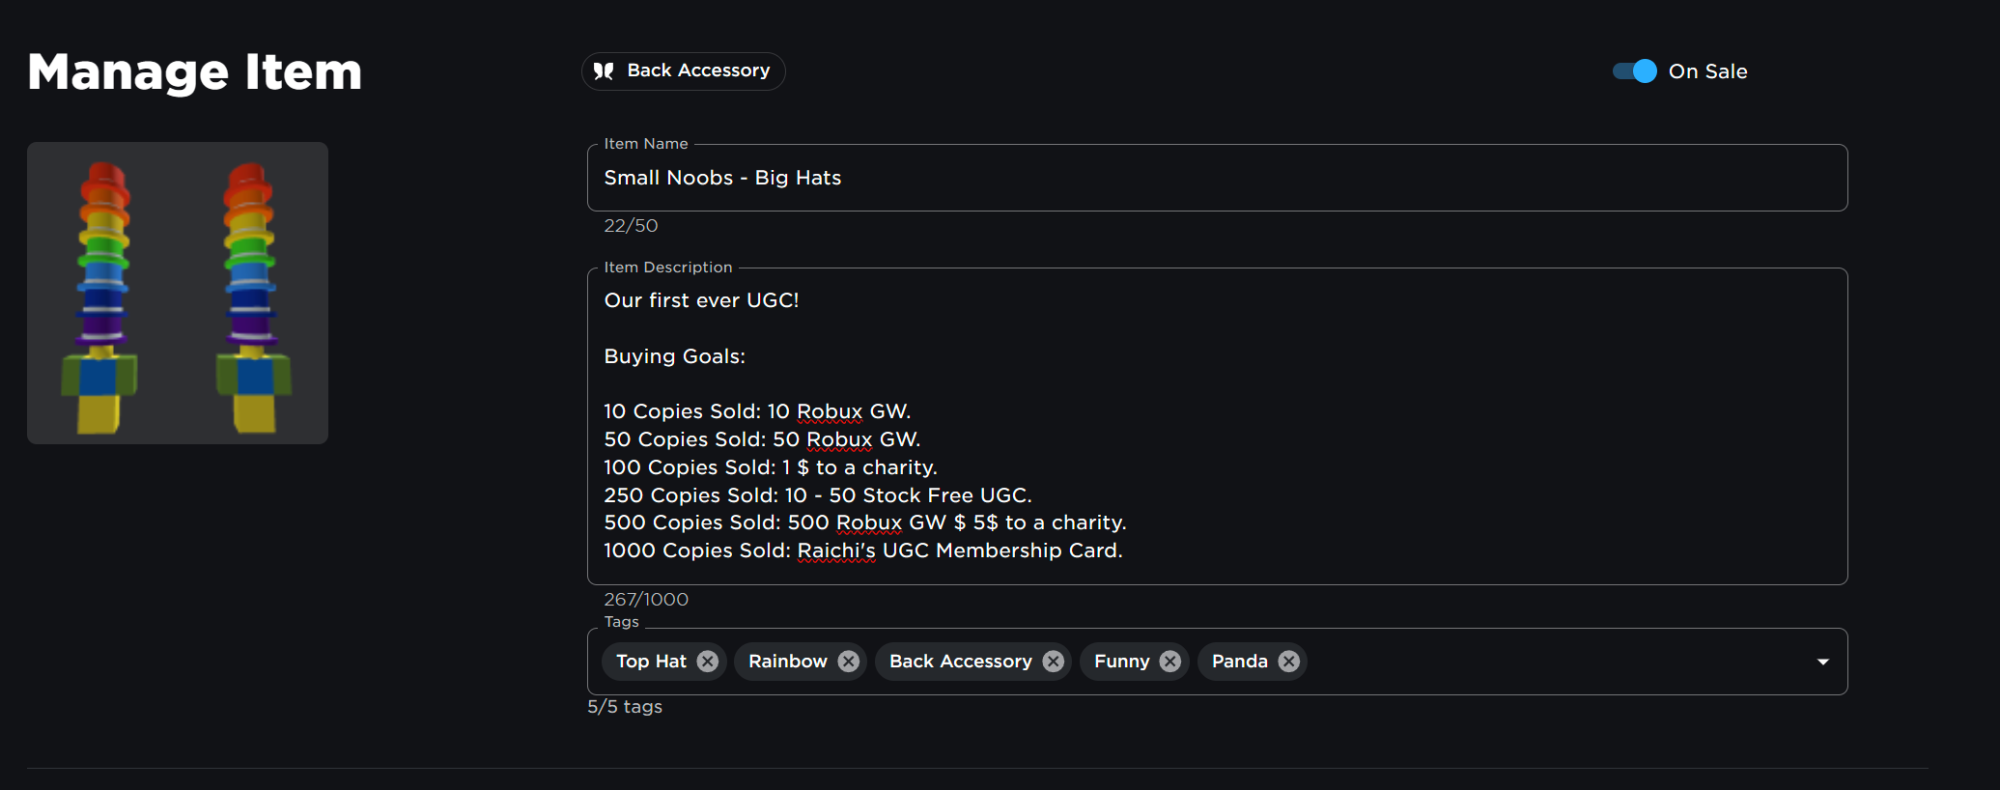The height and width of the screenshot is (790, 2000).
Task: Click the On Sale label
Action: click(x=1708, y=71)
